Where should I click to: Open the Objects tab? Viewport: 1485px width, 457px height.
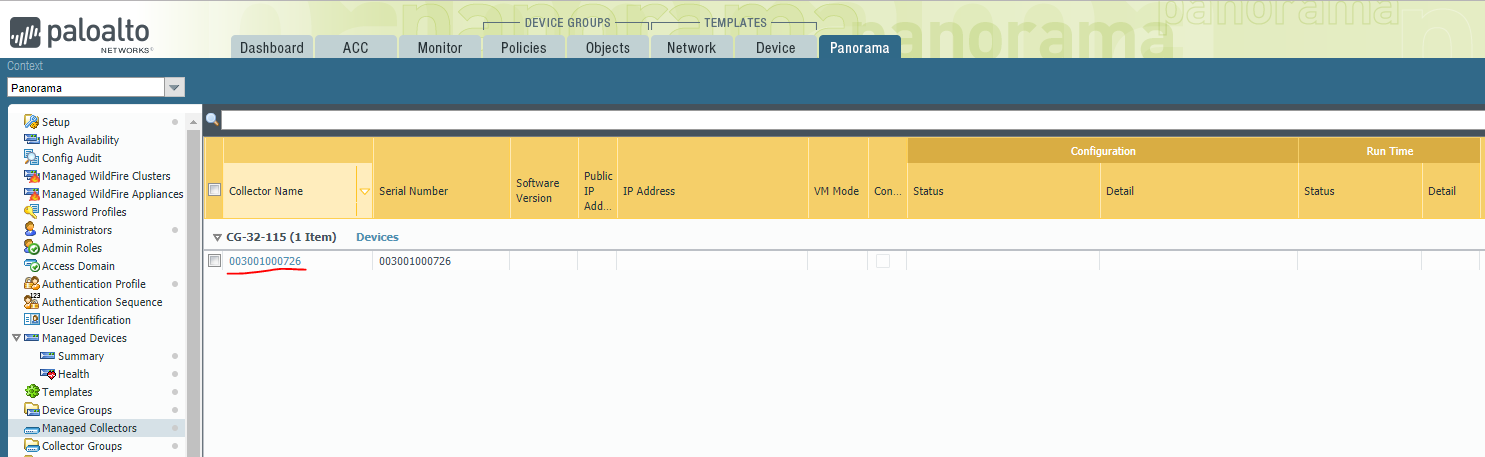[608, 48]
